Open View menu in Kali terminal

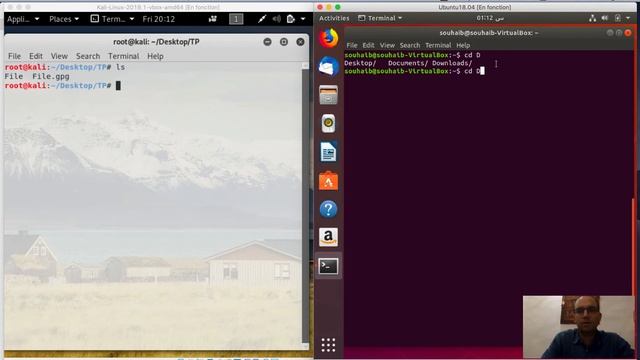coord(59,56)
